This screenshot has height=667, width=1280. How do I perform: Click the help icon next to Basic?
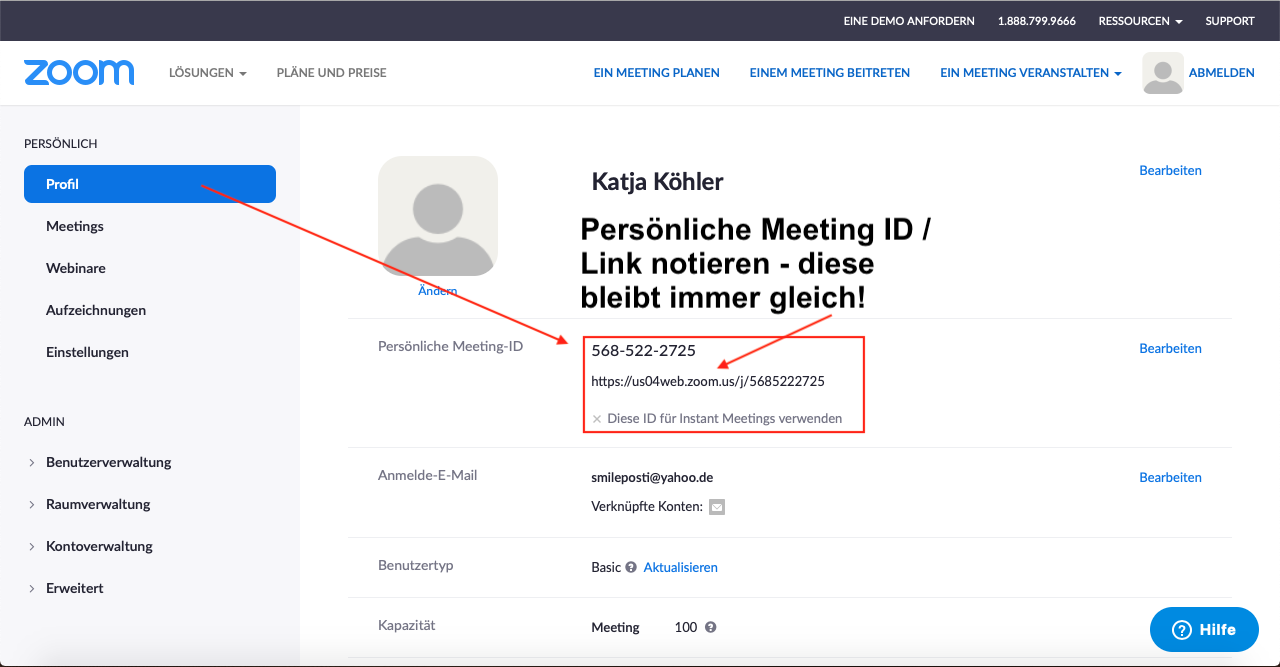click(x=631, y=567)
